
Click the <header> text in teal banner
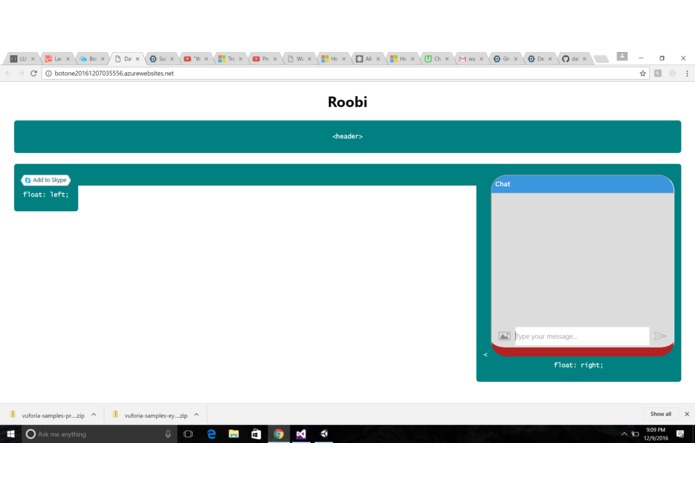tap(348, 136)
